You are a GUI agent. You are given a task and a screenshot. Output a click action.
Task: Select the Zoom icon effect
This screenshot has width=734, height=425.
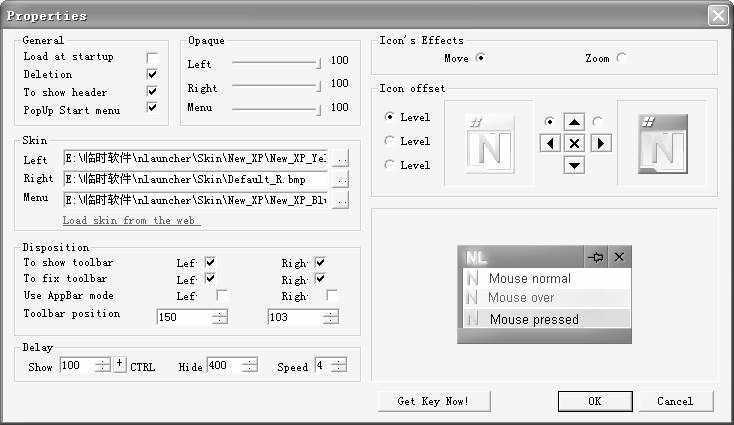pyautogui.click(x=622, y=58)
